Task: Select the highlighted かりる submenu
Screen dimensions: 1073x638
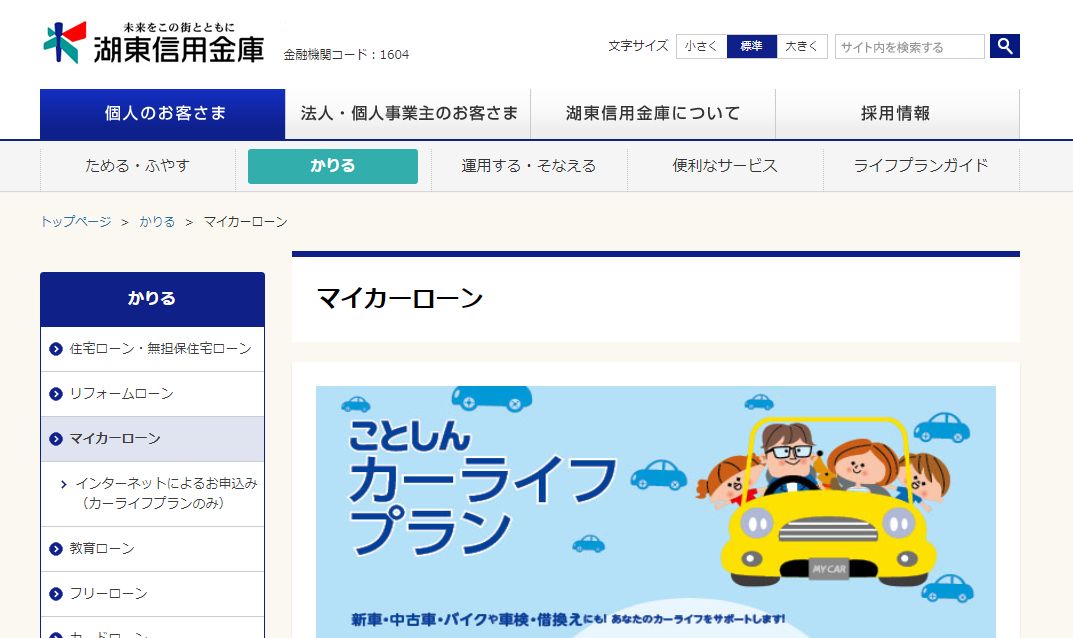Action: pyautogui.click(x=333, y=166)
